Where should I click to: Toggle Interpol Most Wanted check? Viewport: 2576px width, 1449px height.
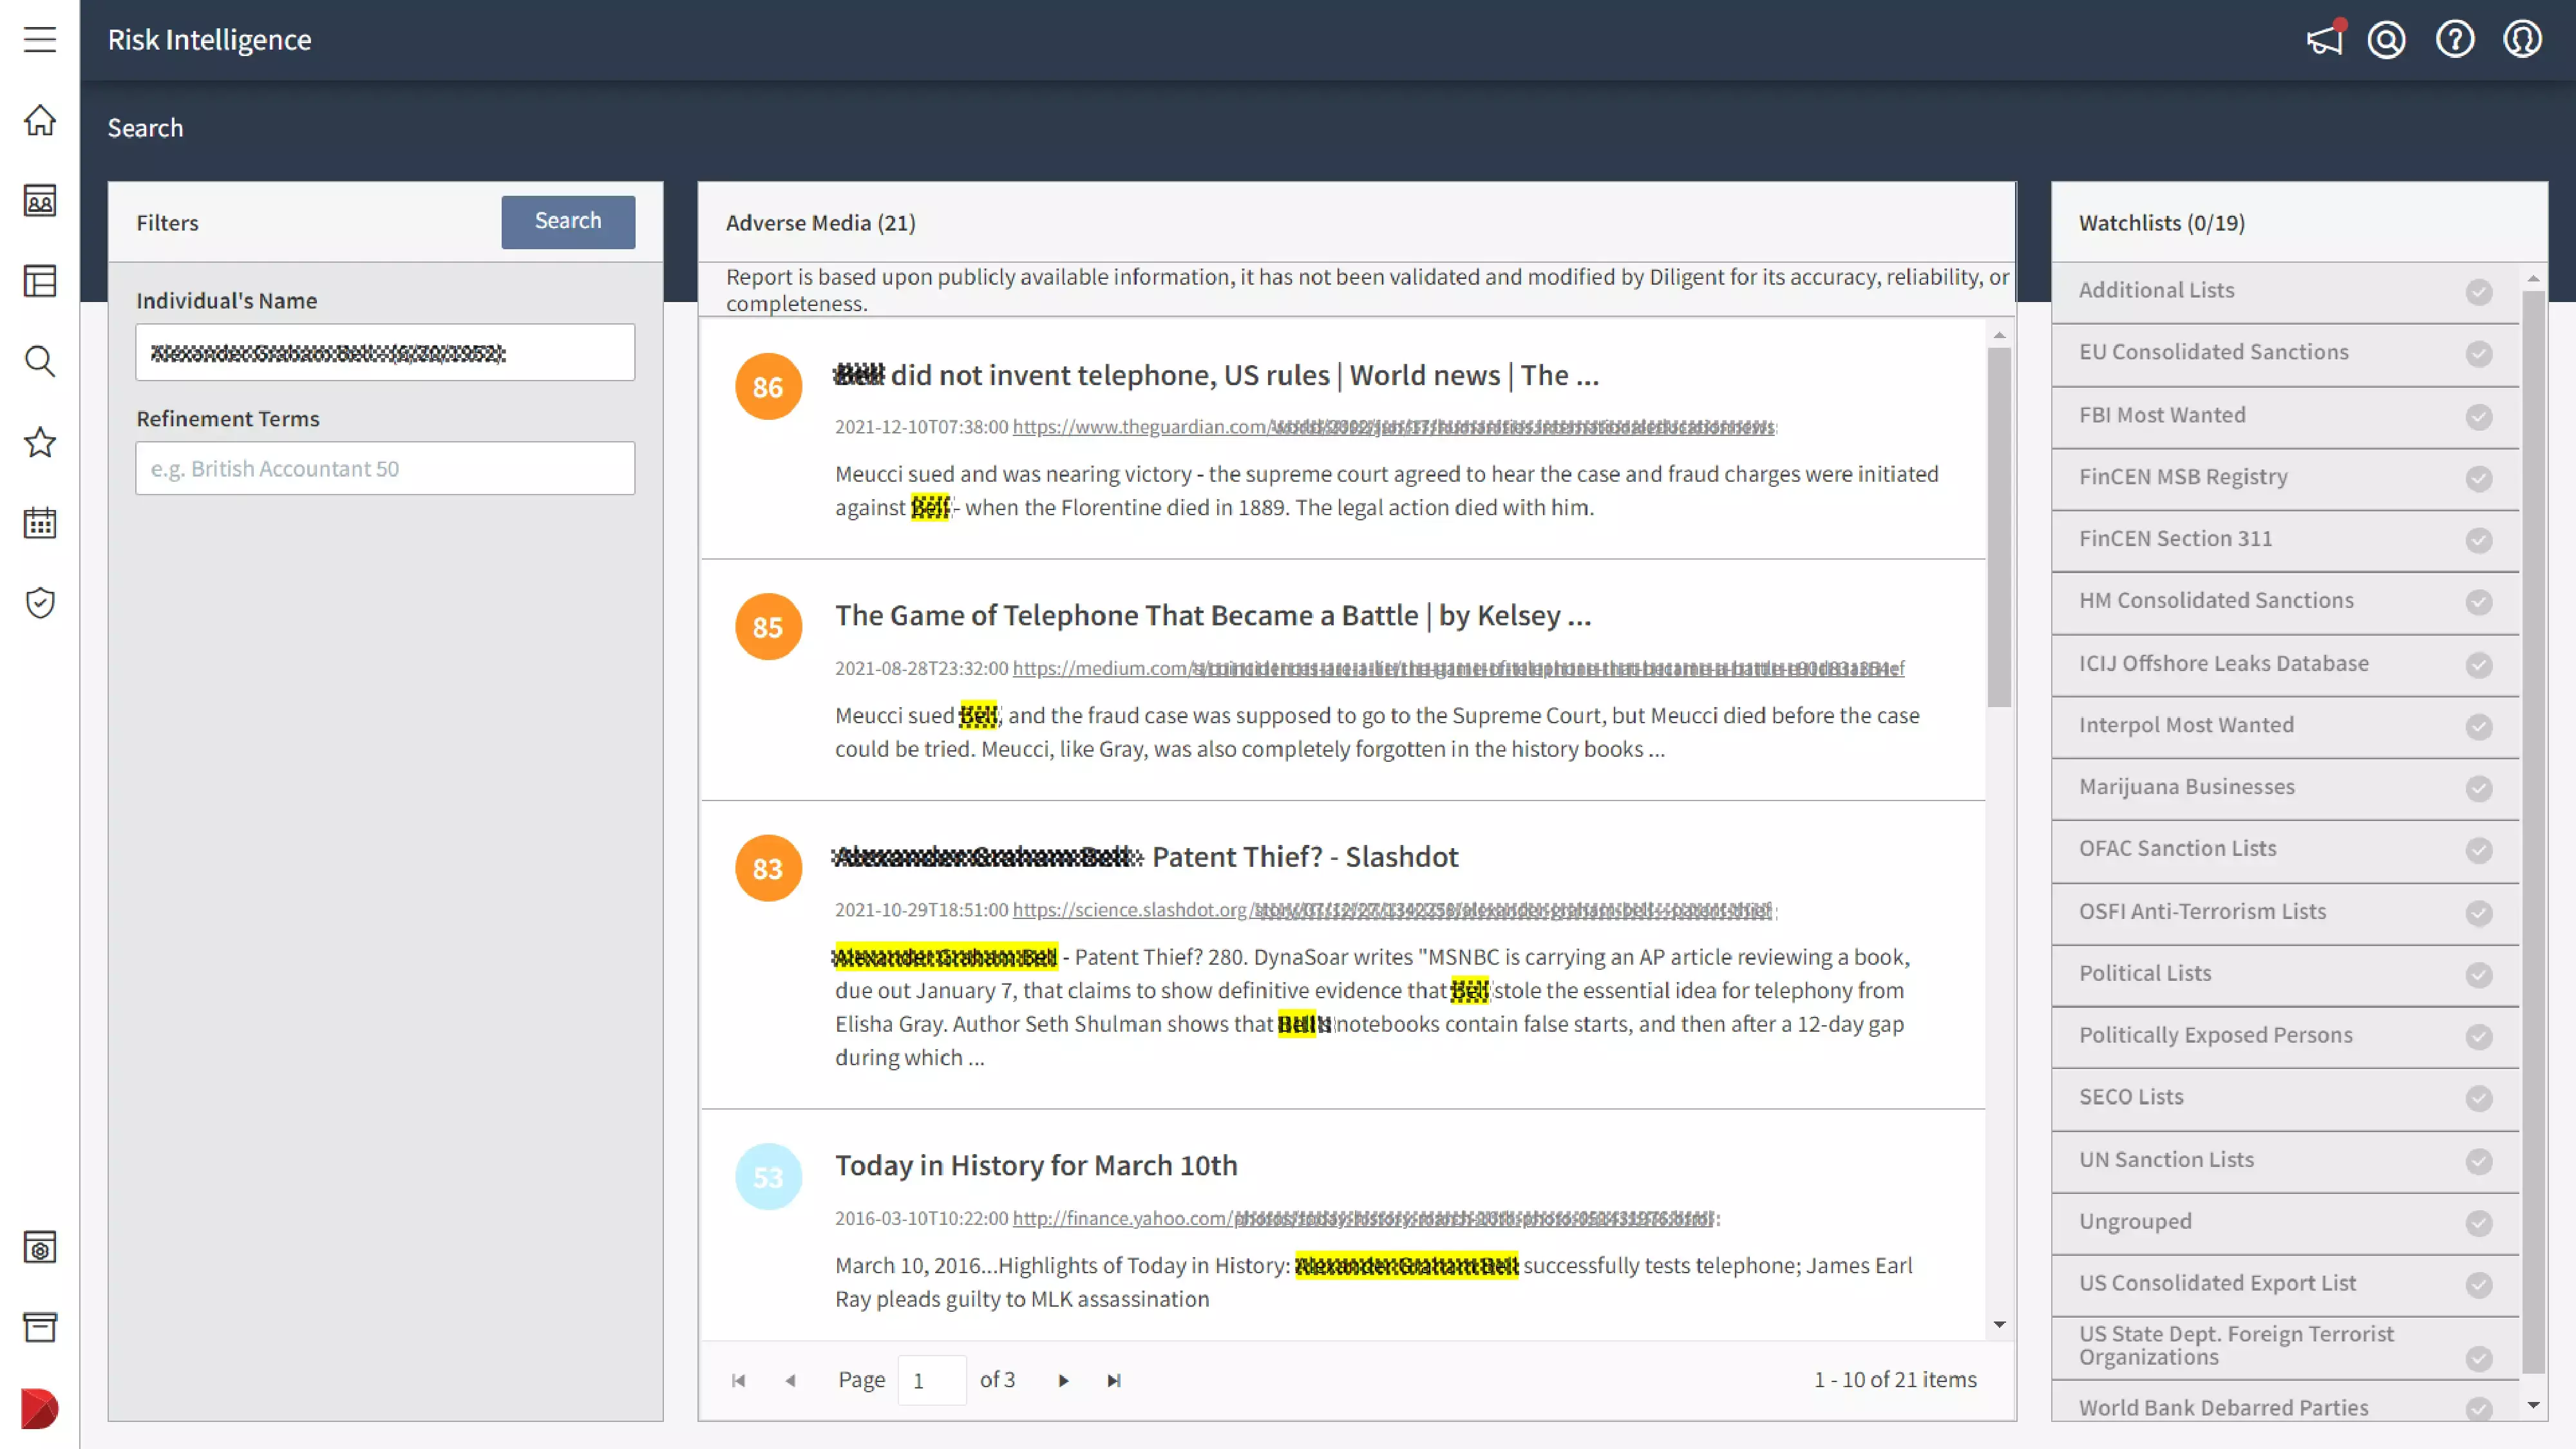tap(2479, 727)
